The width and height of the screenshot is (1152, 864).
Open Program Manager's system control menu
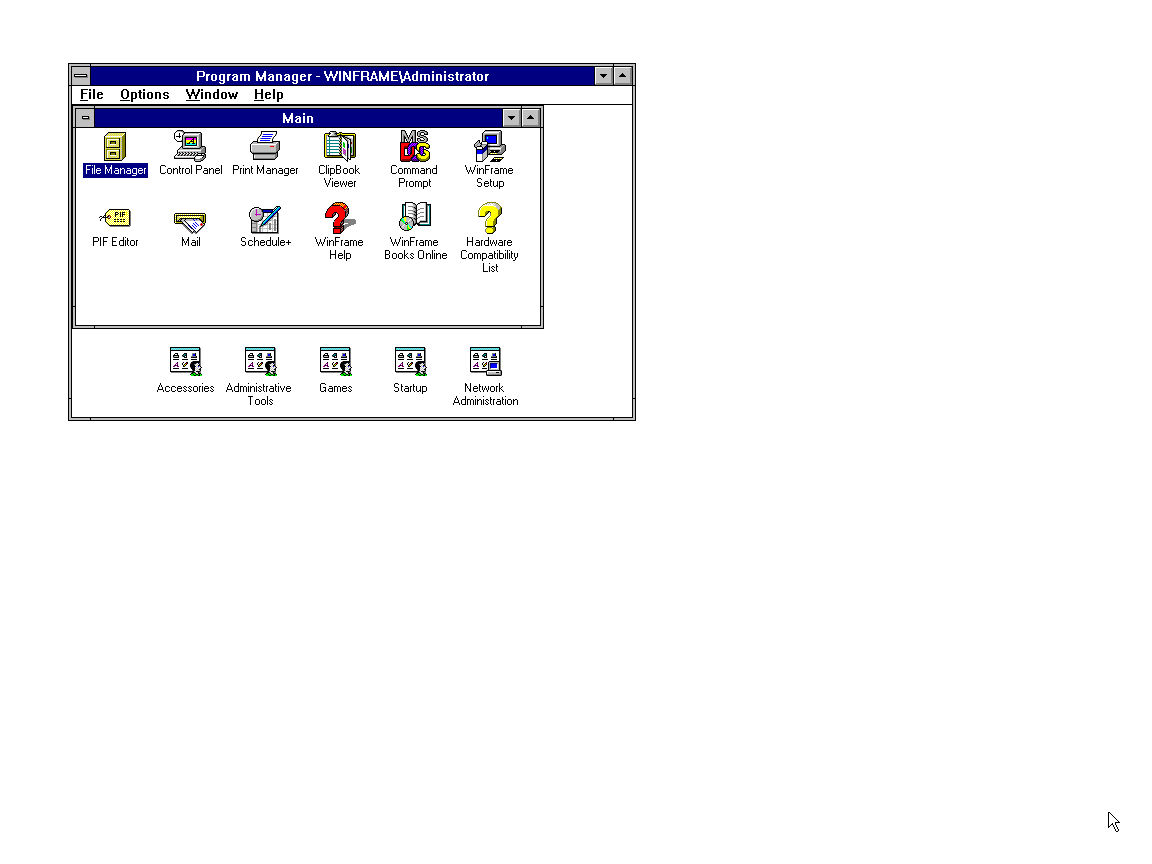(x=81, y=76)
